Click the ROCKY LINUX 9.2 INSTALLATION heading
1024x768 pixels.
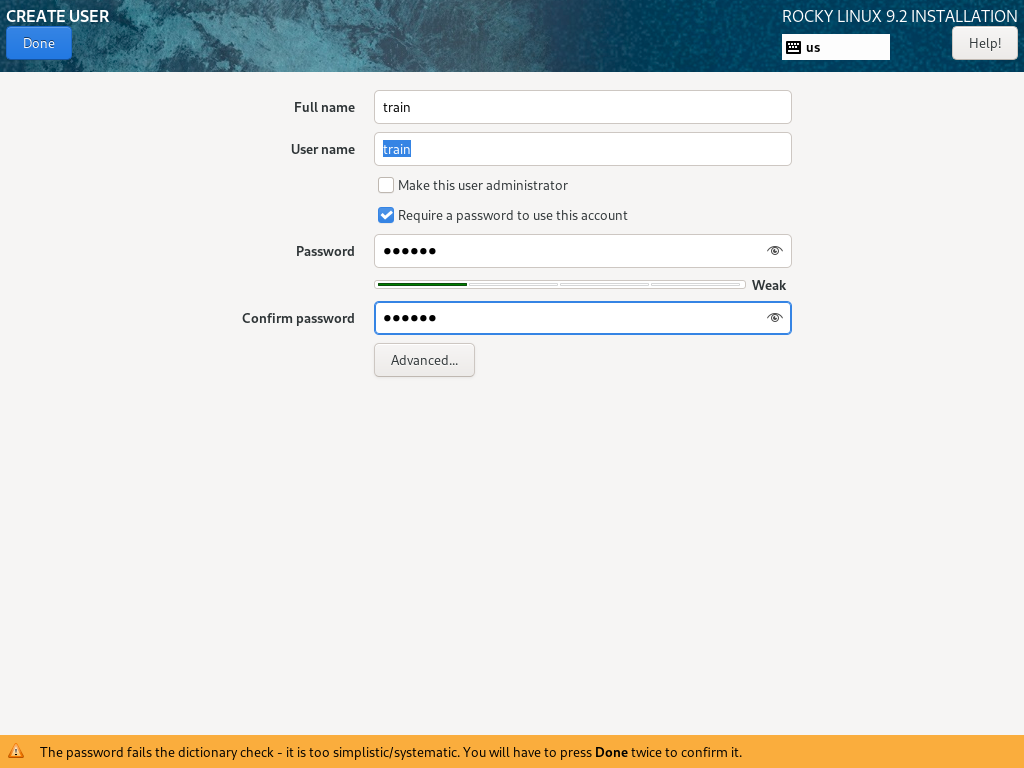(x=899, y=16)
